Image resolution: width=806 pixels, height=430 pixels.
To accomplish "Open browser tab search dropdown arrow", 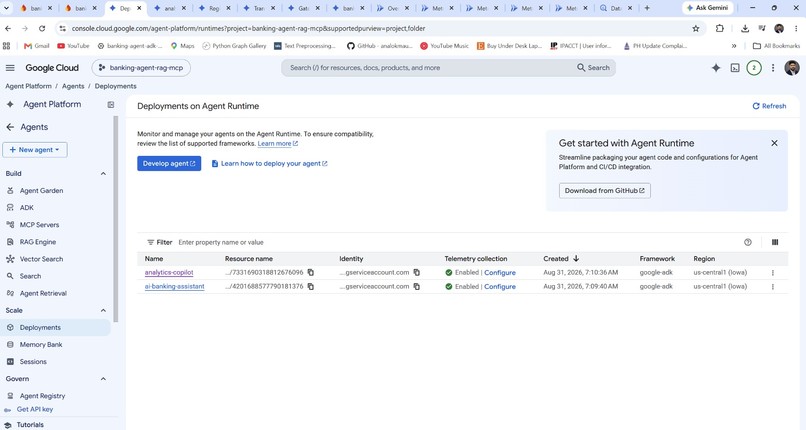I will click(x=7, y=8).
